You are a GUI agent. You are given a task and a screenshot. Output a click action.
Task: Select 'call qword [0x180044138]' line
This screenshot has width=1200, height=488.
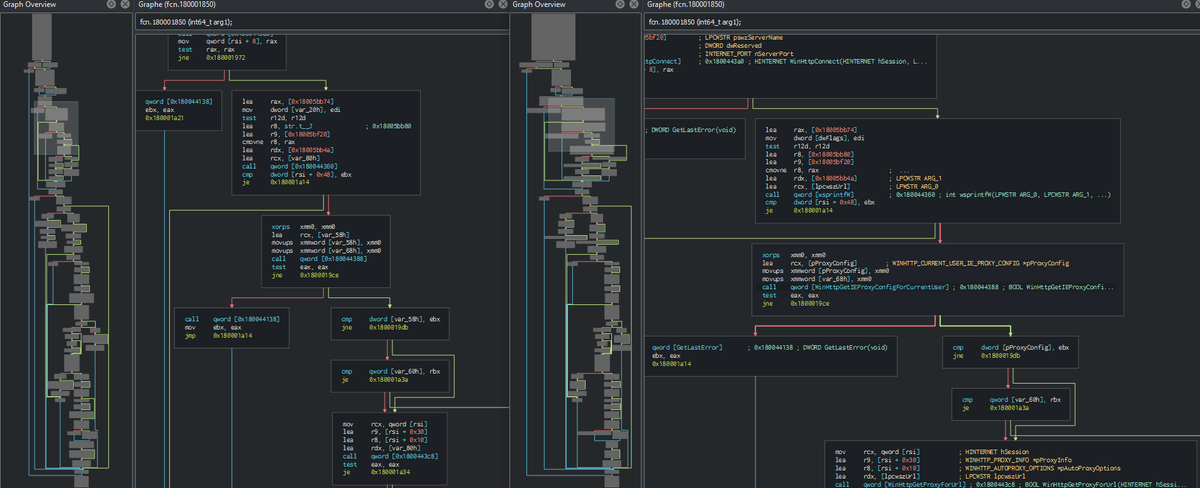coord(232,318)
